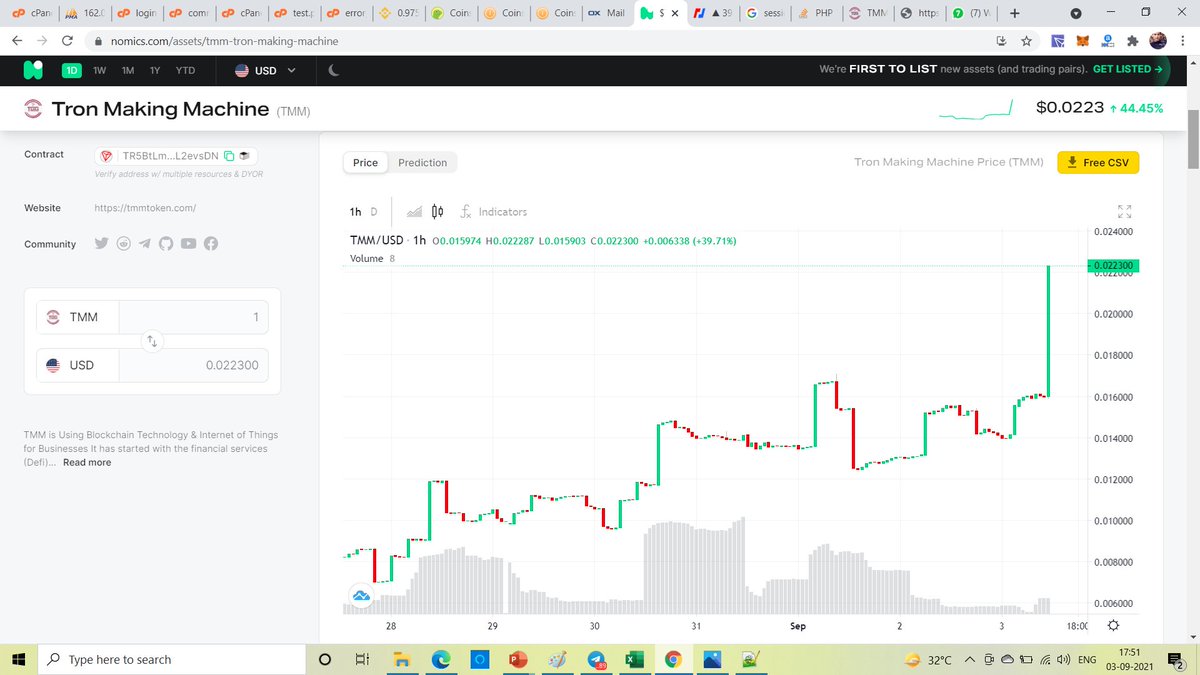Bookmark this page with star icon
This screenshot has width=1200, height=675.
point(1026,41)
